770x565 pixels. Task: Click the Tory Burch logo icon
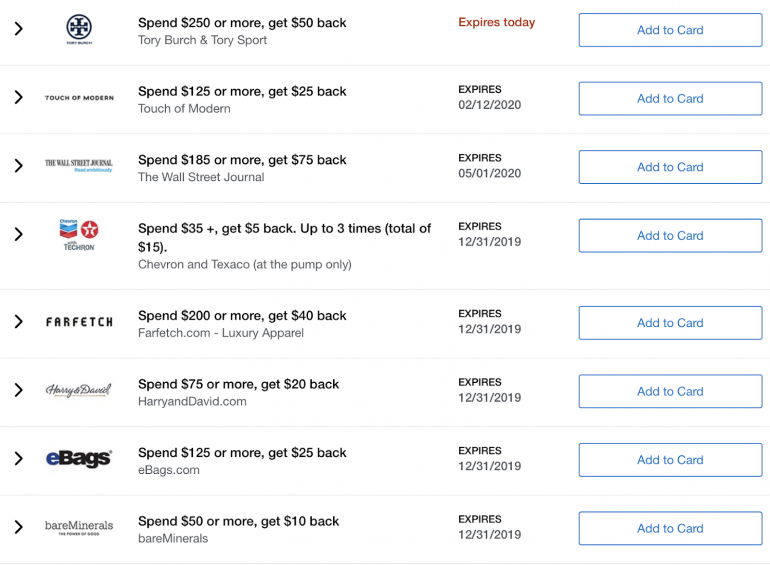tap(79, 29)
